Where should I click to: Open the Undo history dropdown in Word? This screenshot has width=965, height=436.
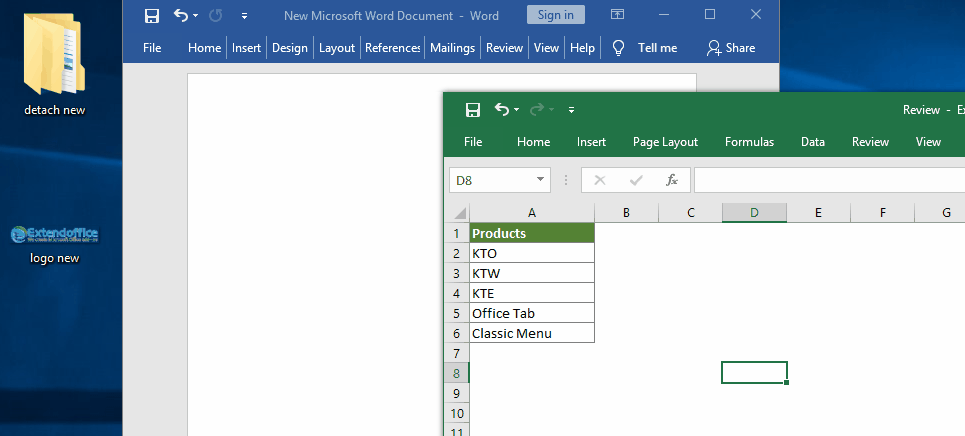pos(196,15)
